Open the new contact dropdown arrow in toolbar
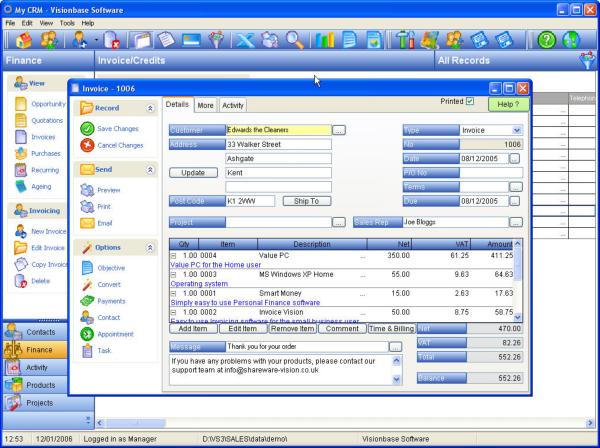Image resolution: width=600 pixels, height=448 pixels. click(96, 40)
